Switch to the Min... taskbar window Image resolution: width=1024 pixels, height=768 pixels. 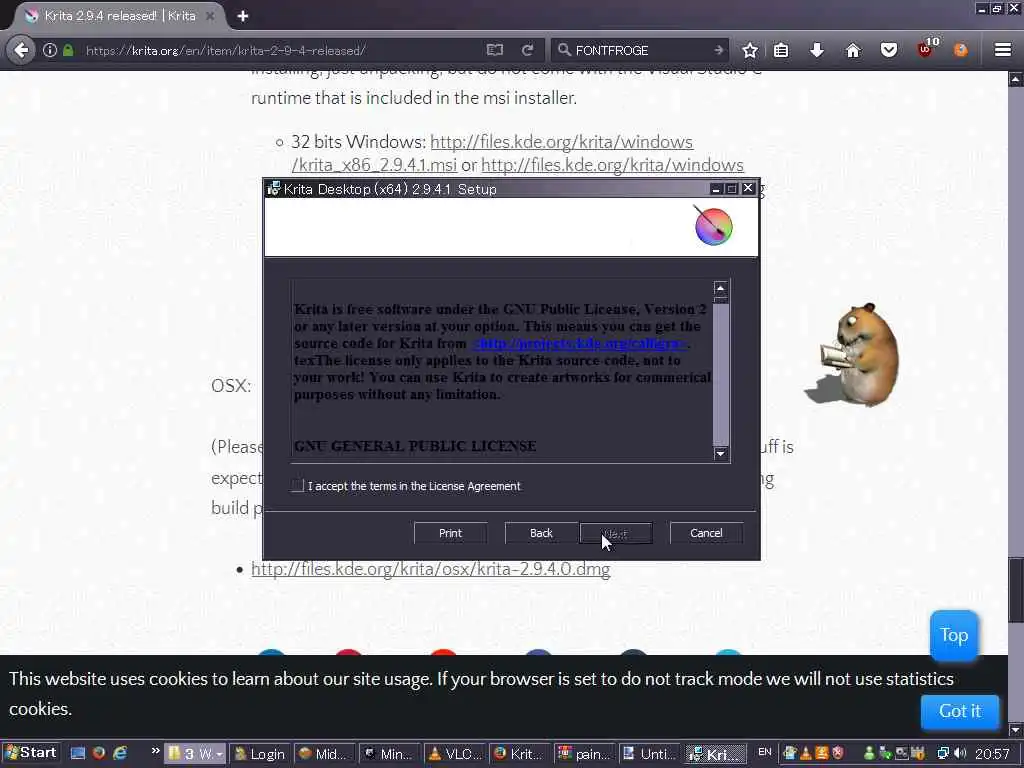[x=389, y=754]
